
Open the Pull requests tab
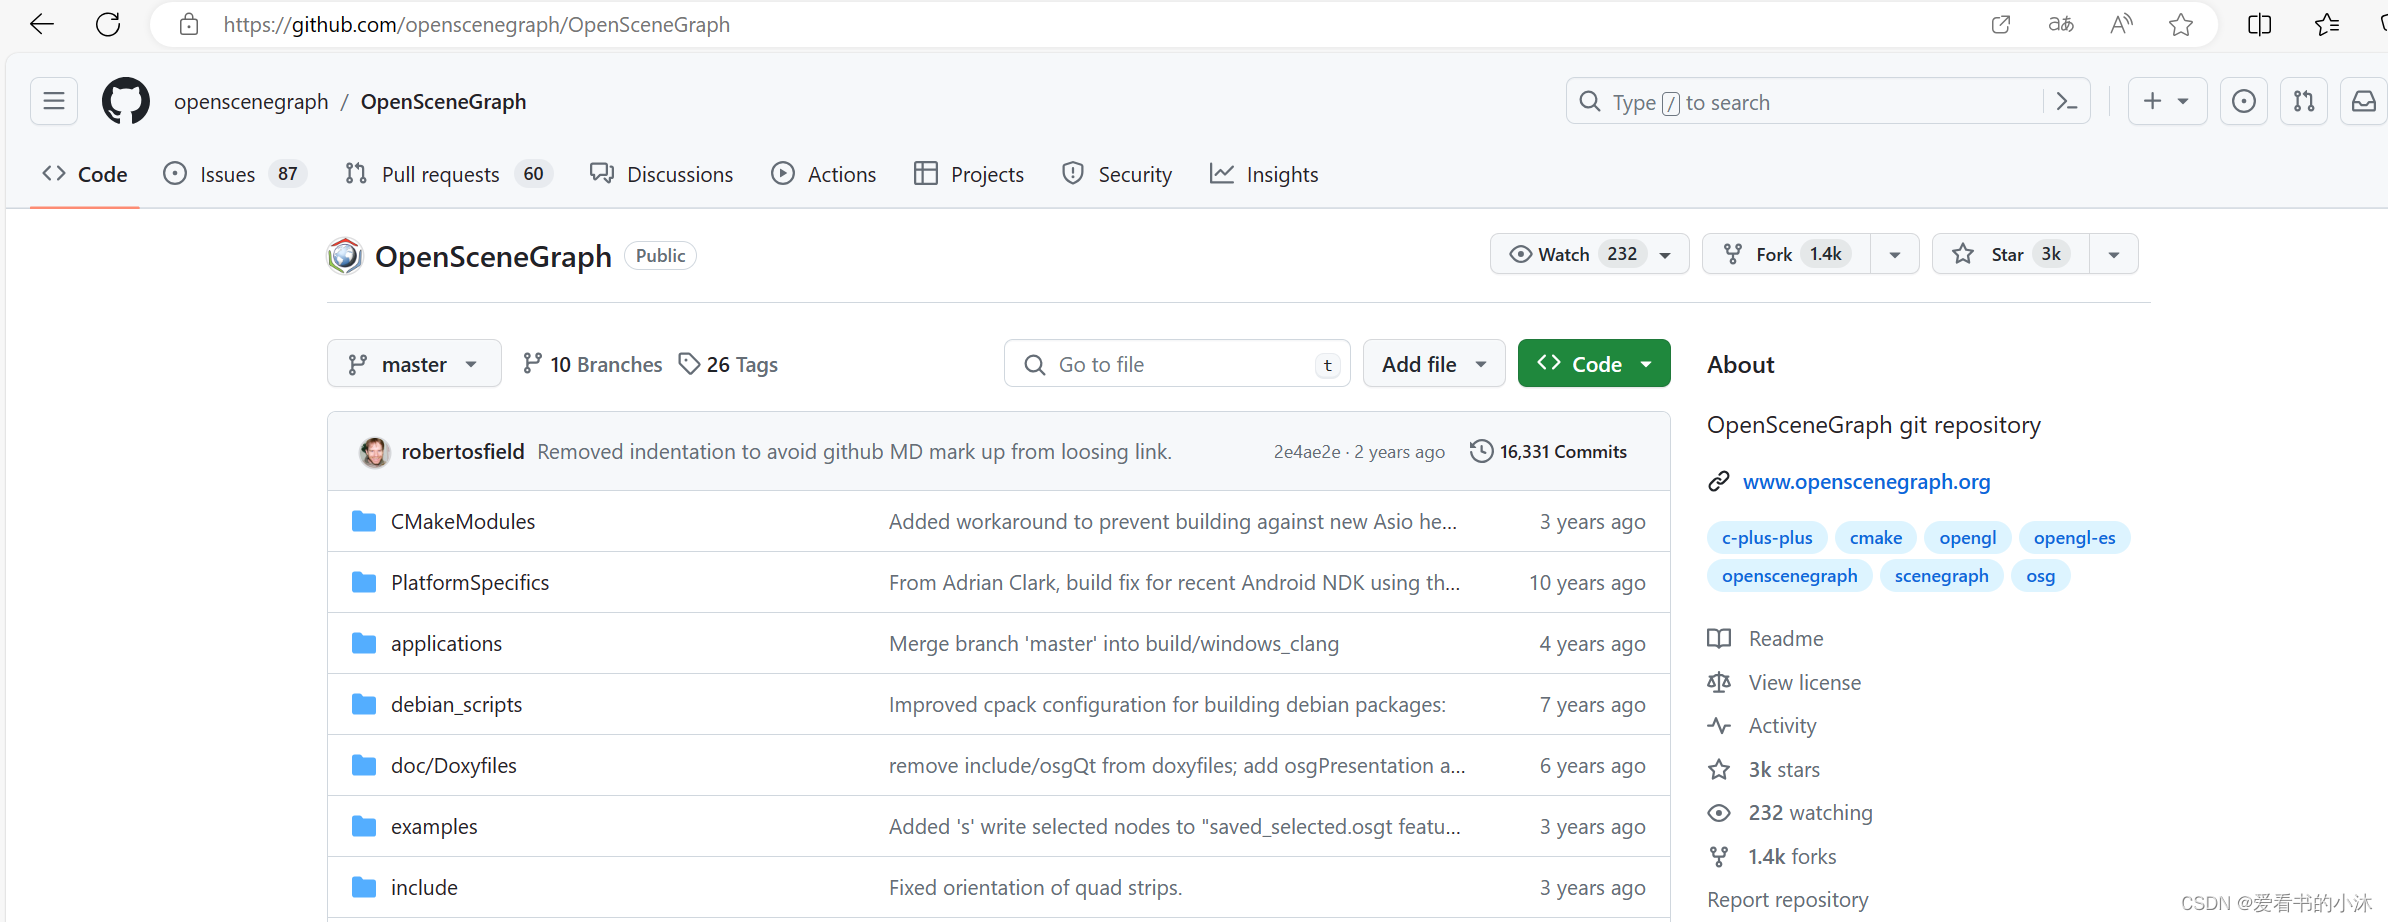click(x=448, y=174)
